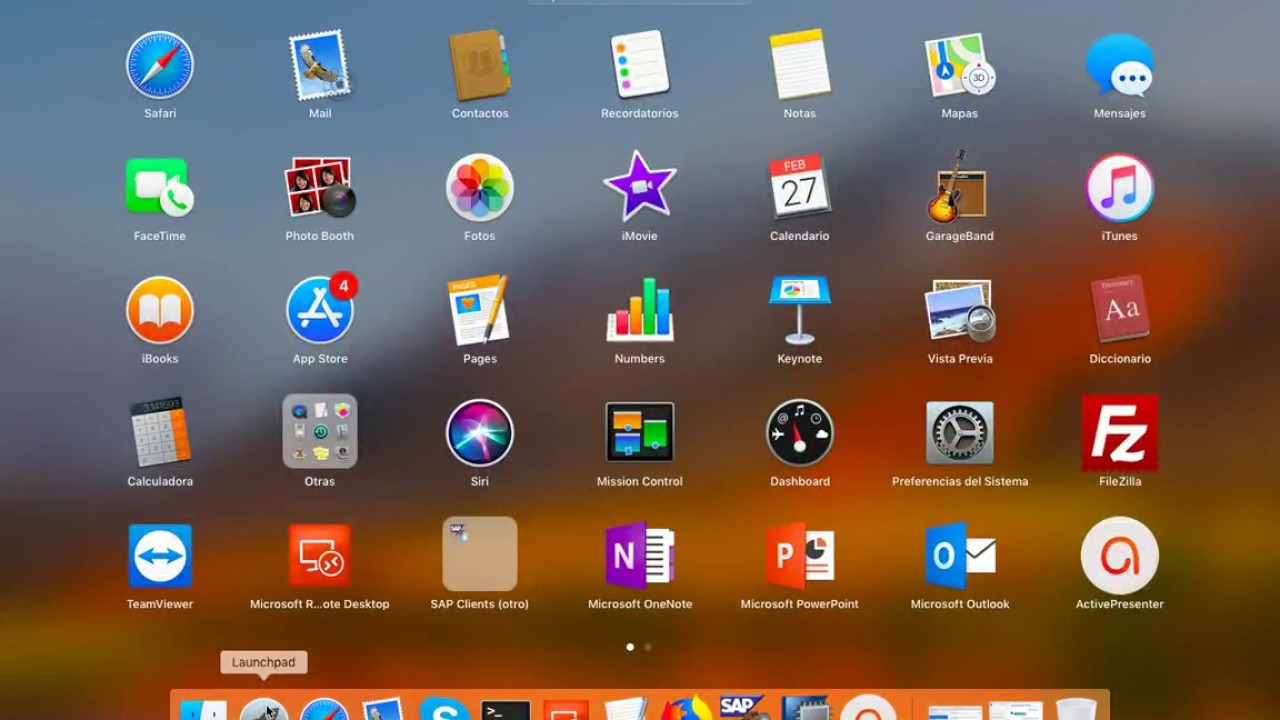Open SAP app from the Dock
1280x720 pixels.
[x=743, y=707]
